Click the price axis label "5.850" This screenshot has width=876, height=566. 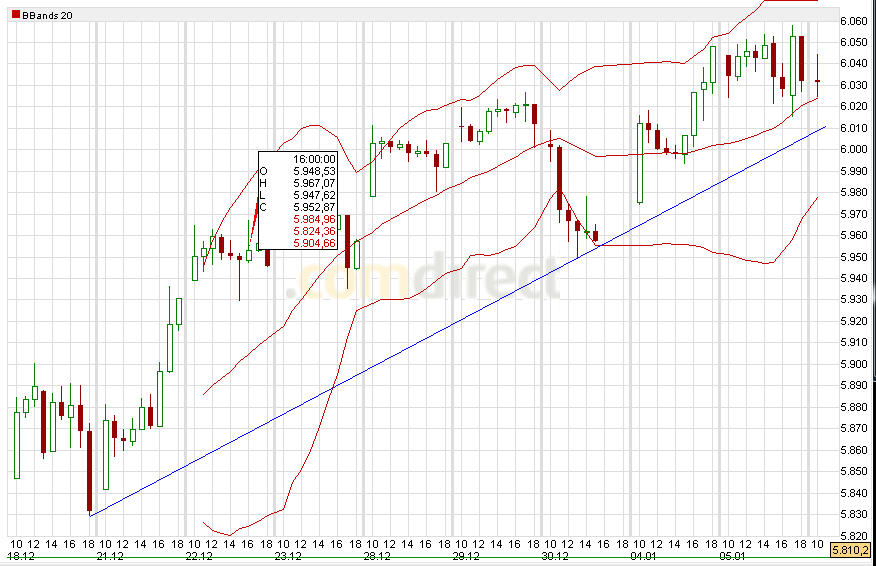(x=854, y=472)
